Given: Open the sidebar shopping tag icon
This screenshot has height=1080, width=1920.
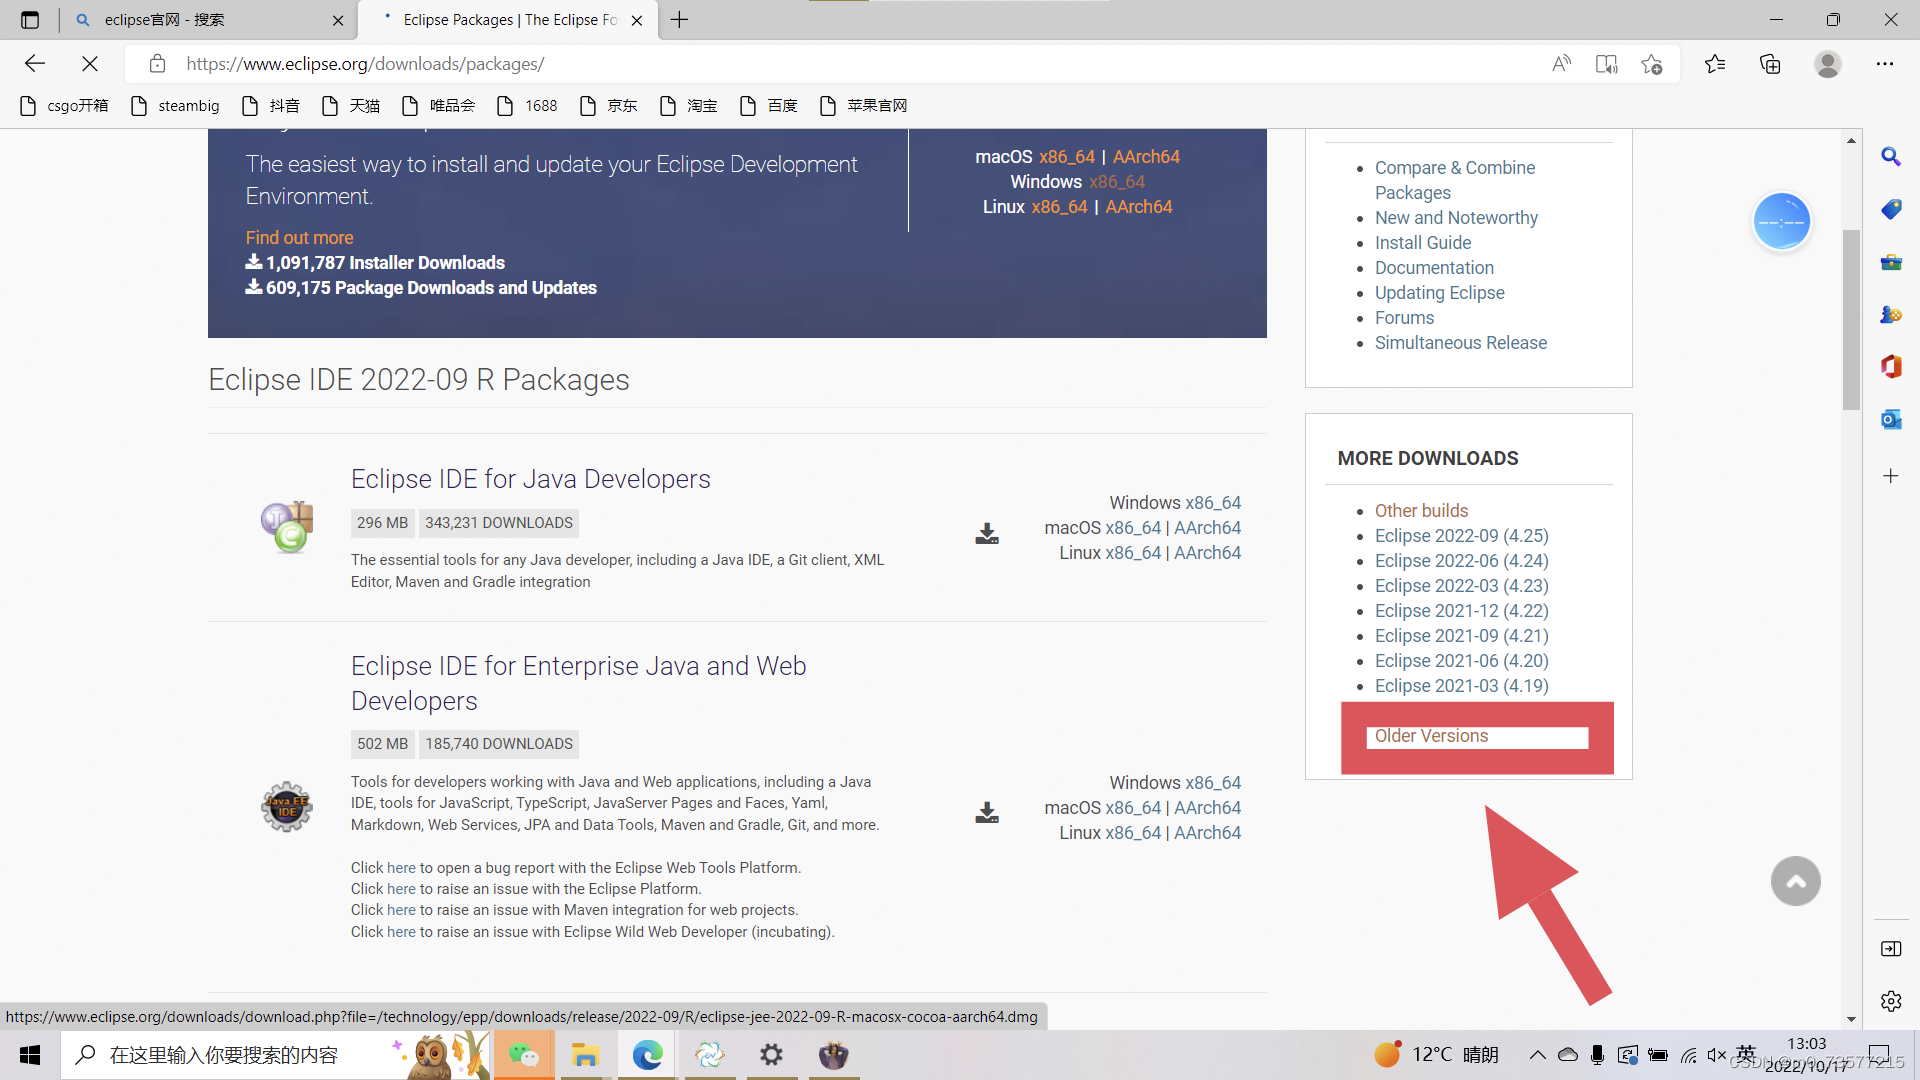Looking at the screenshot, I should (1891, 210).
